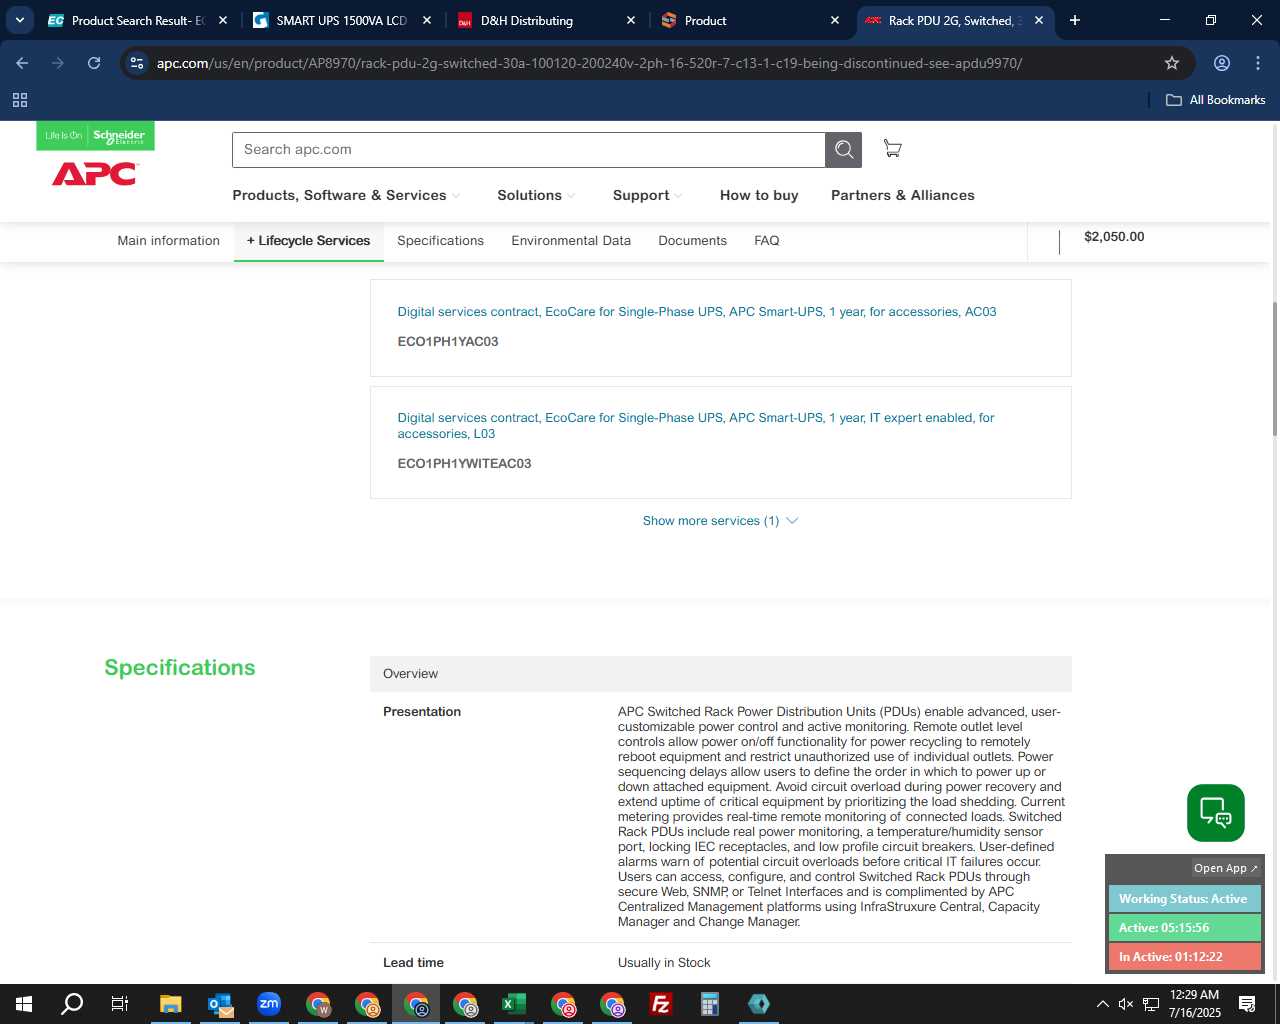Viewport: 1280px width, 1024px height.
Task: Click the APC Schneider Electric logo
Action: coord(95,155)
